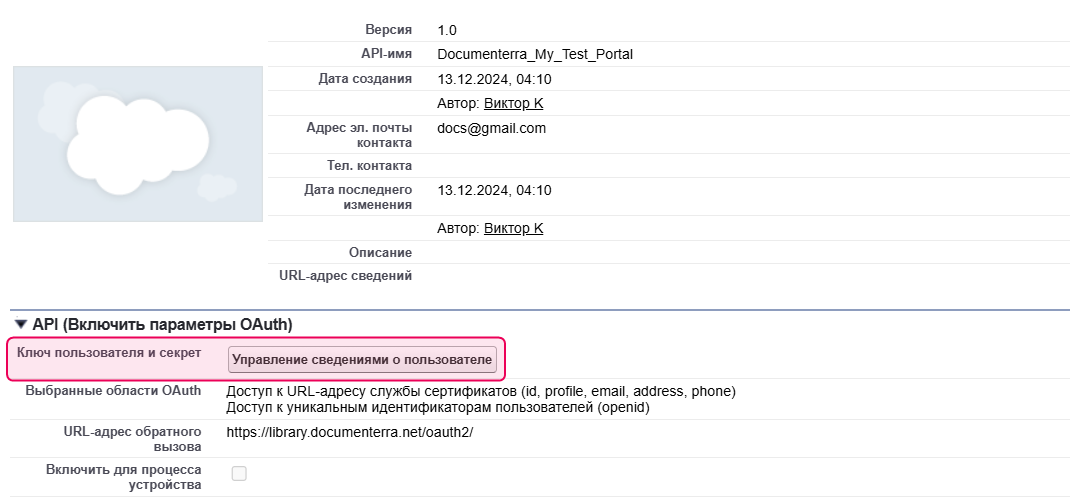The image size is (1070, 499).
Task: Click the Documenterra_My_Test_Portal API name value
Action: (535, 55)
